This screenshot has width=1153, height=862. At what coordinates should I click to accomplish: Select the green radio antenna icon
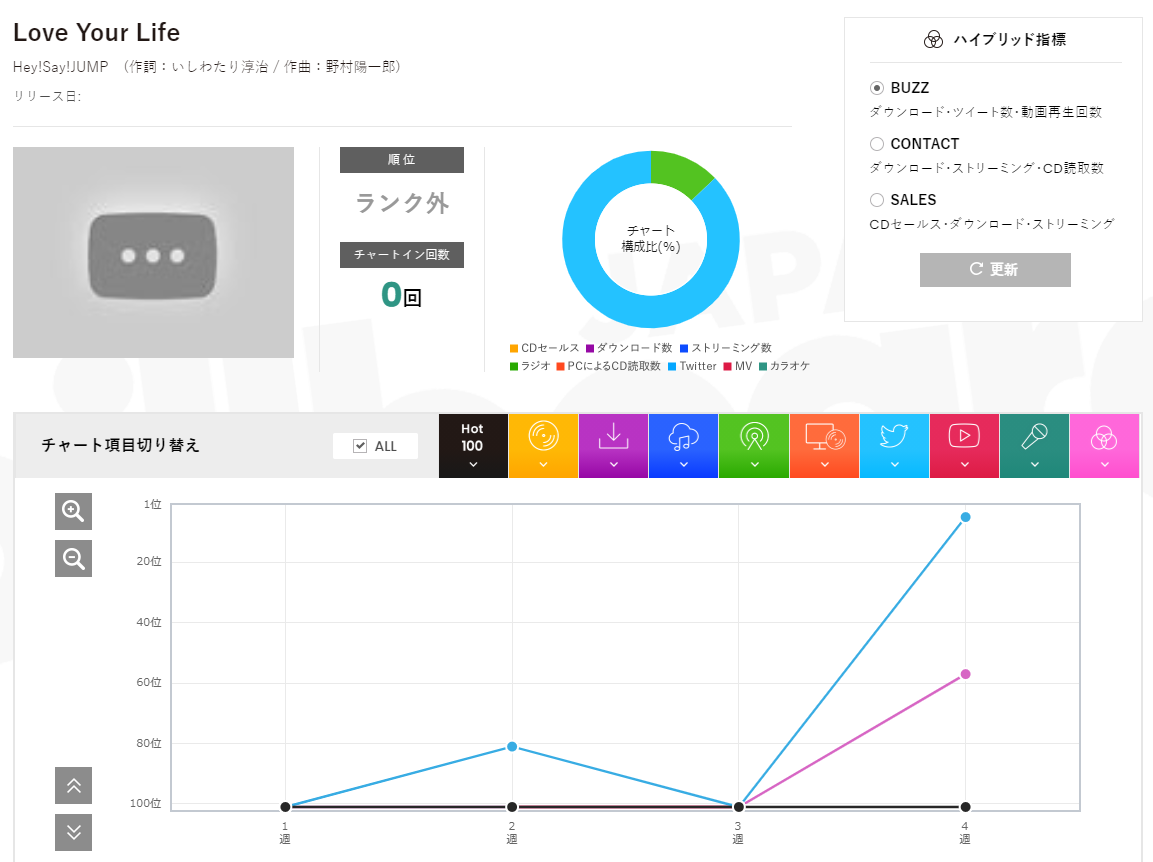(754, 436)
